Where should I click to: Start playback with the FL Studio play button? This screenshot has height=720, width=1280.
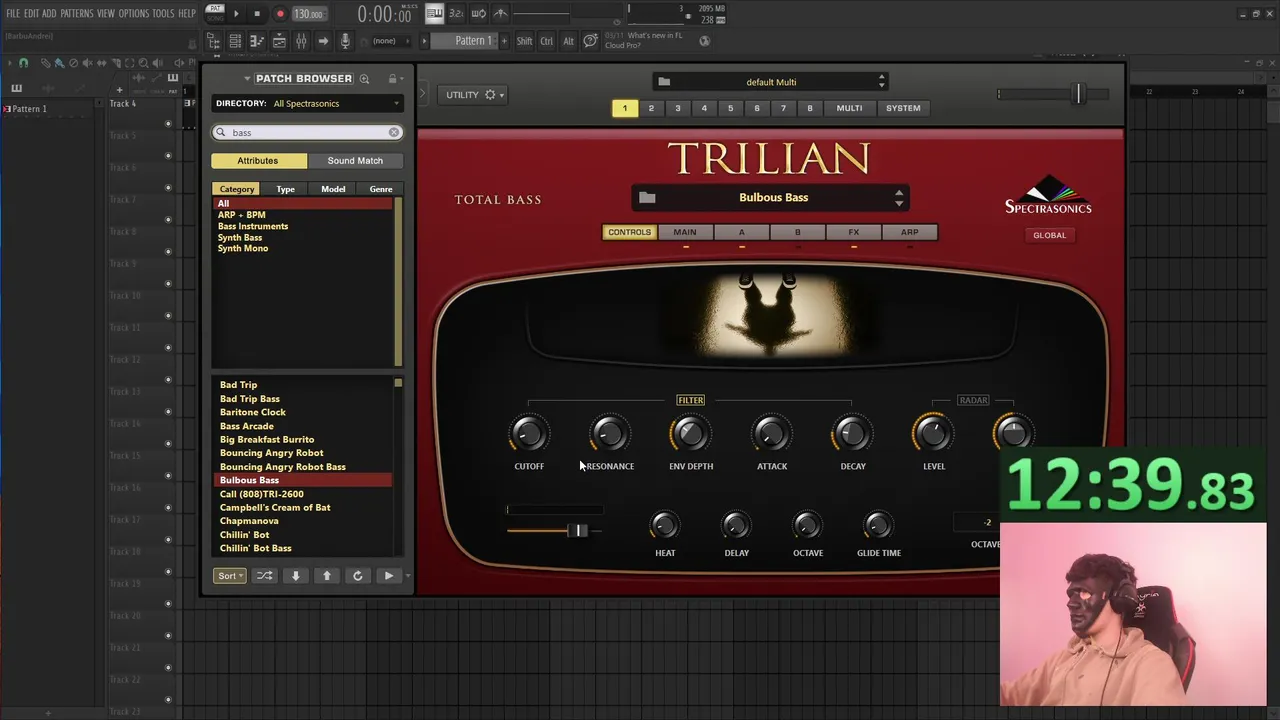coord(236,14)
